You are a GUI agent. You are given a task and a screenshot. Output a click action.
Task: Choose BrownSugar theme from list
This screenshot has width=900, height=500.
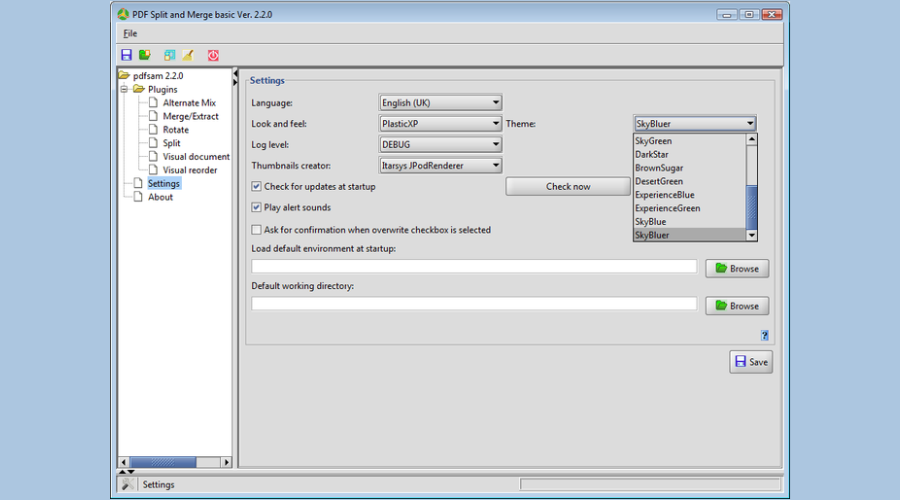tap(689, 168)
